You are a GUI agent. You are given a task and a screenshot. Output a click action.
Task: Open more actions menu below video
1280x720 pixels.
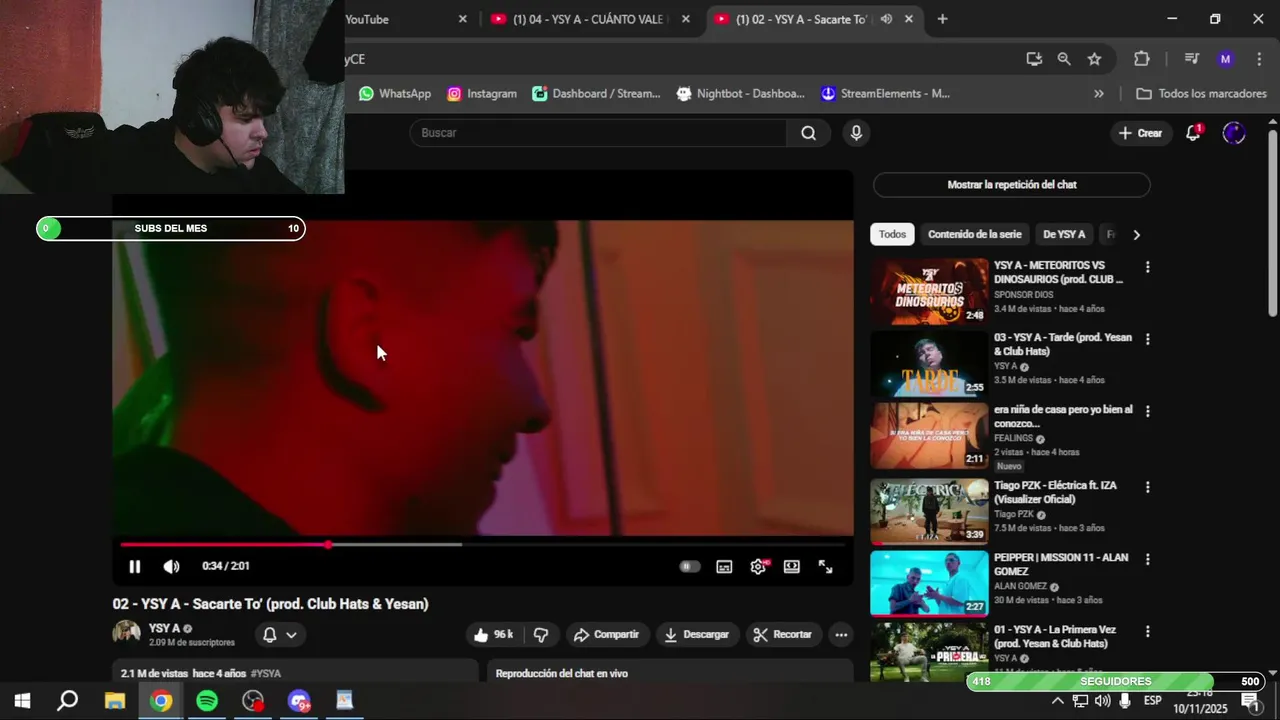click(x=841, y=634)
